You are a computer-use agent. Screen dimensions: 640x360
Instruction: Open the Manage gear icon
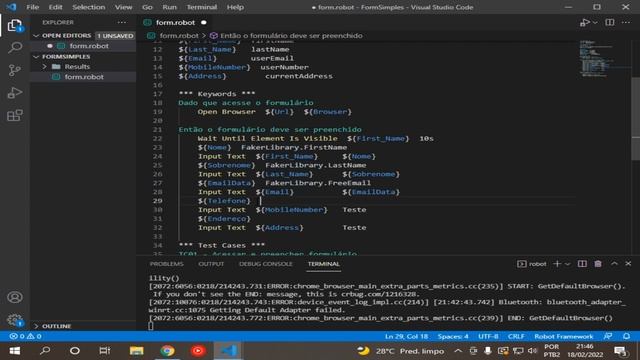click(15, 320)
